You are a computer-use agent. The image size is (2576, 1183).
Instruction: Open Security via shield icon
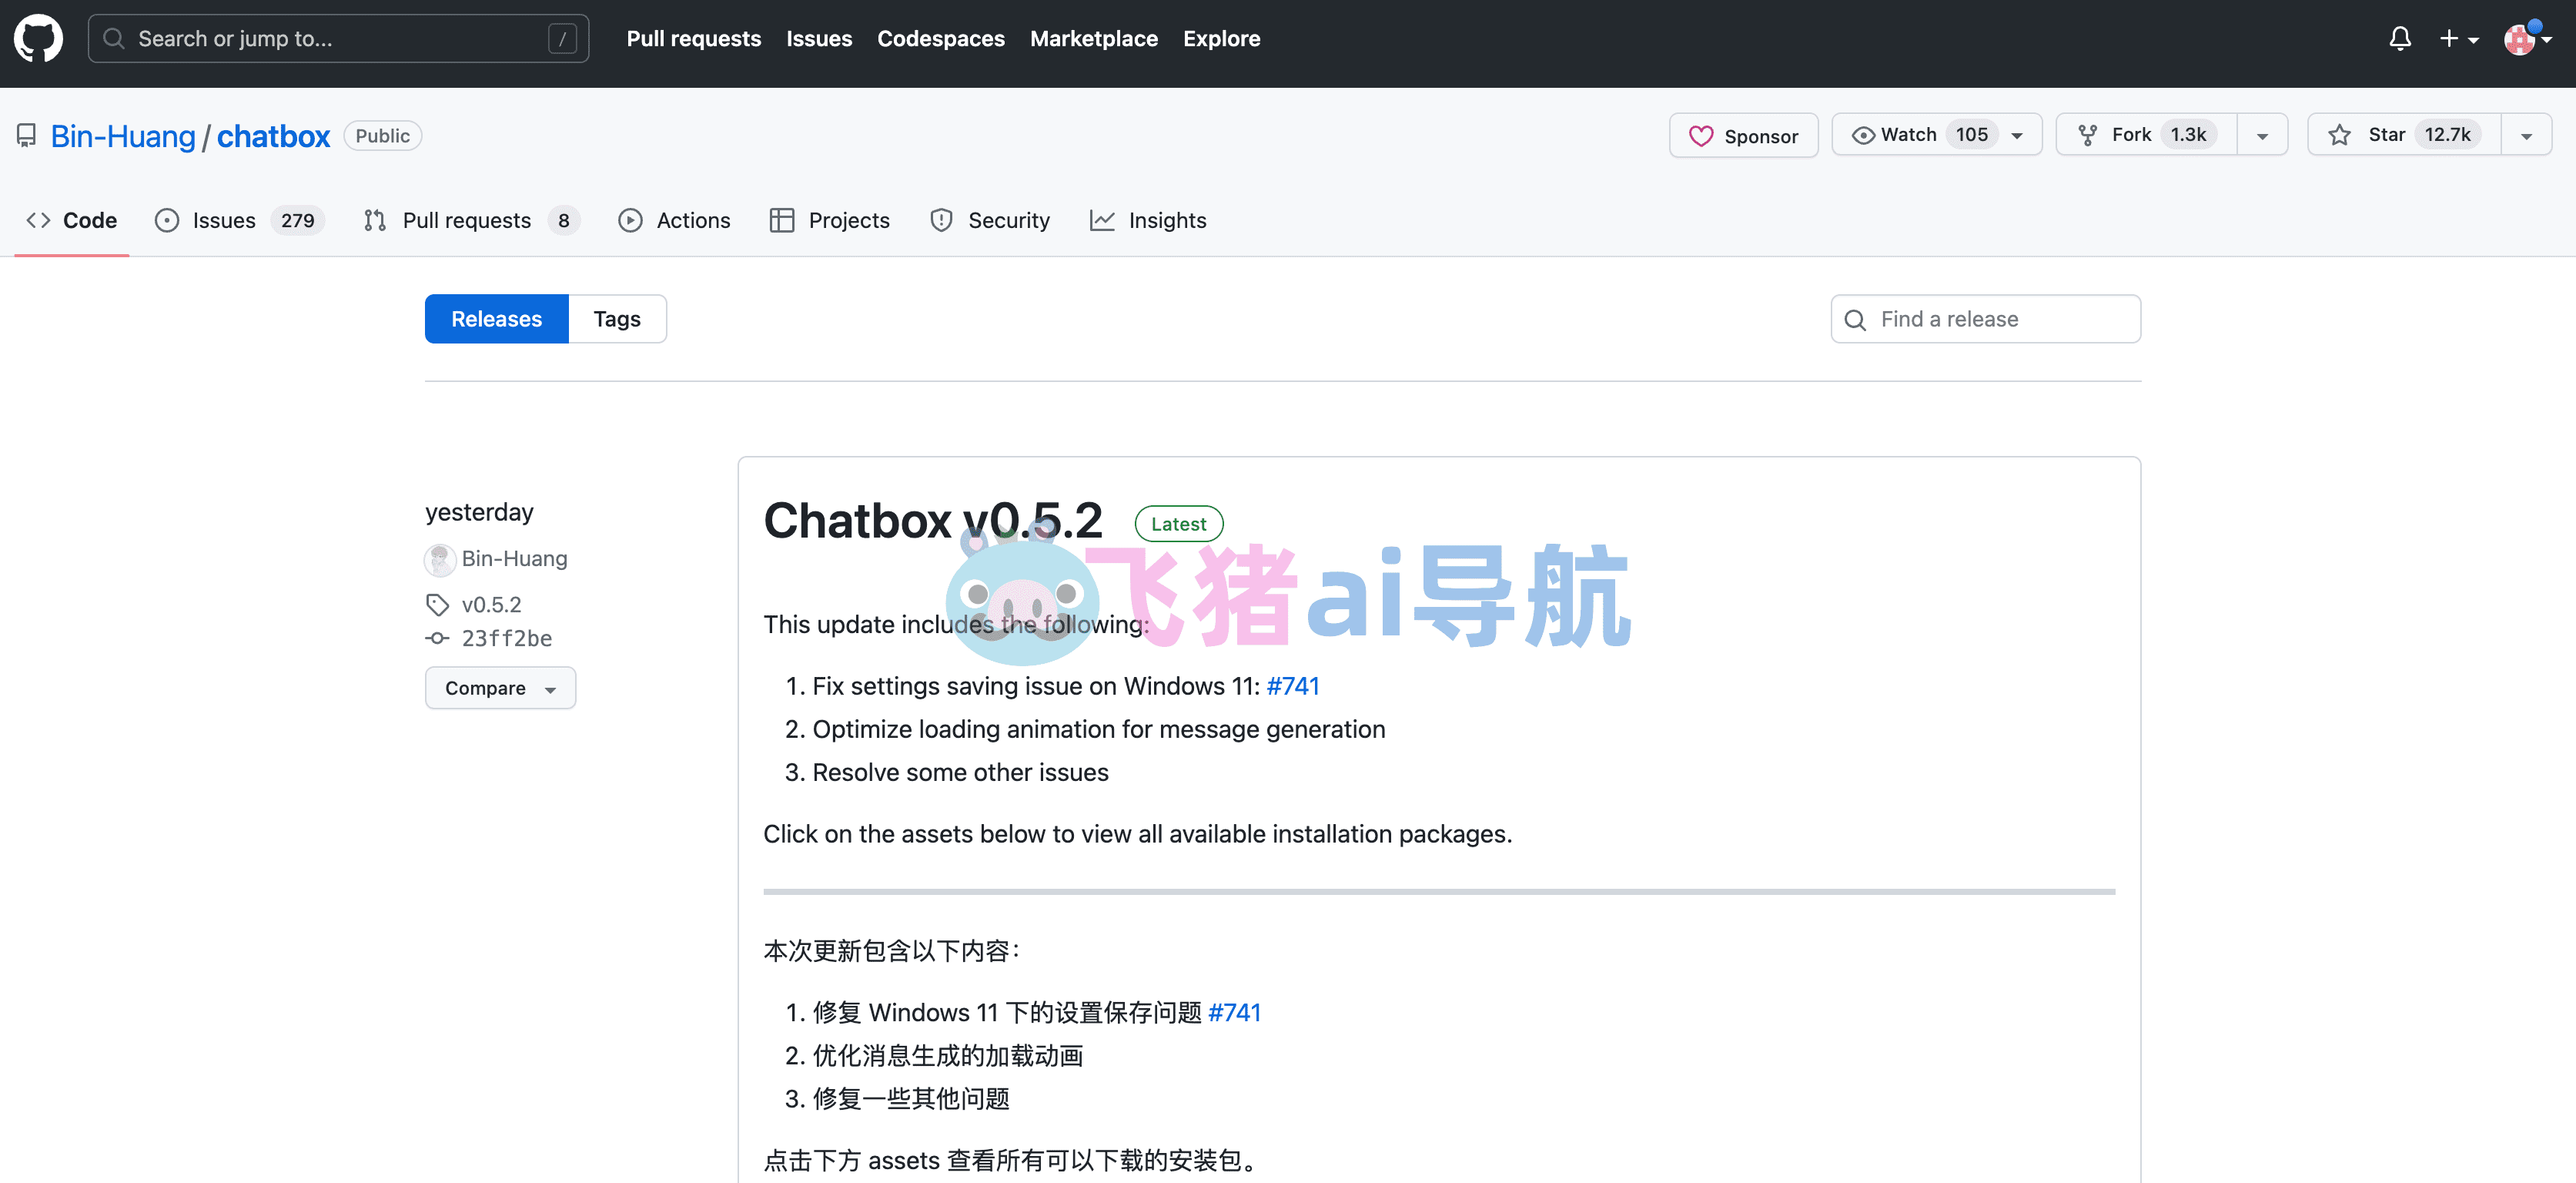pos(941,220)
